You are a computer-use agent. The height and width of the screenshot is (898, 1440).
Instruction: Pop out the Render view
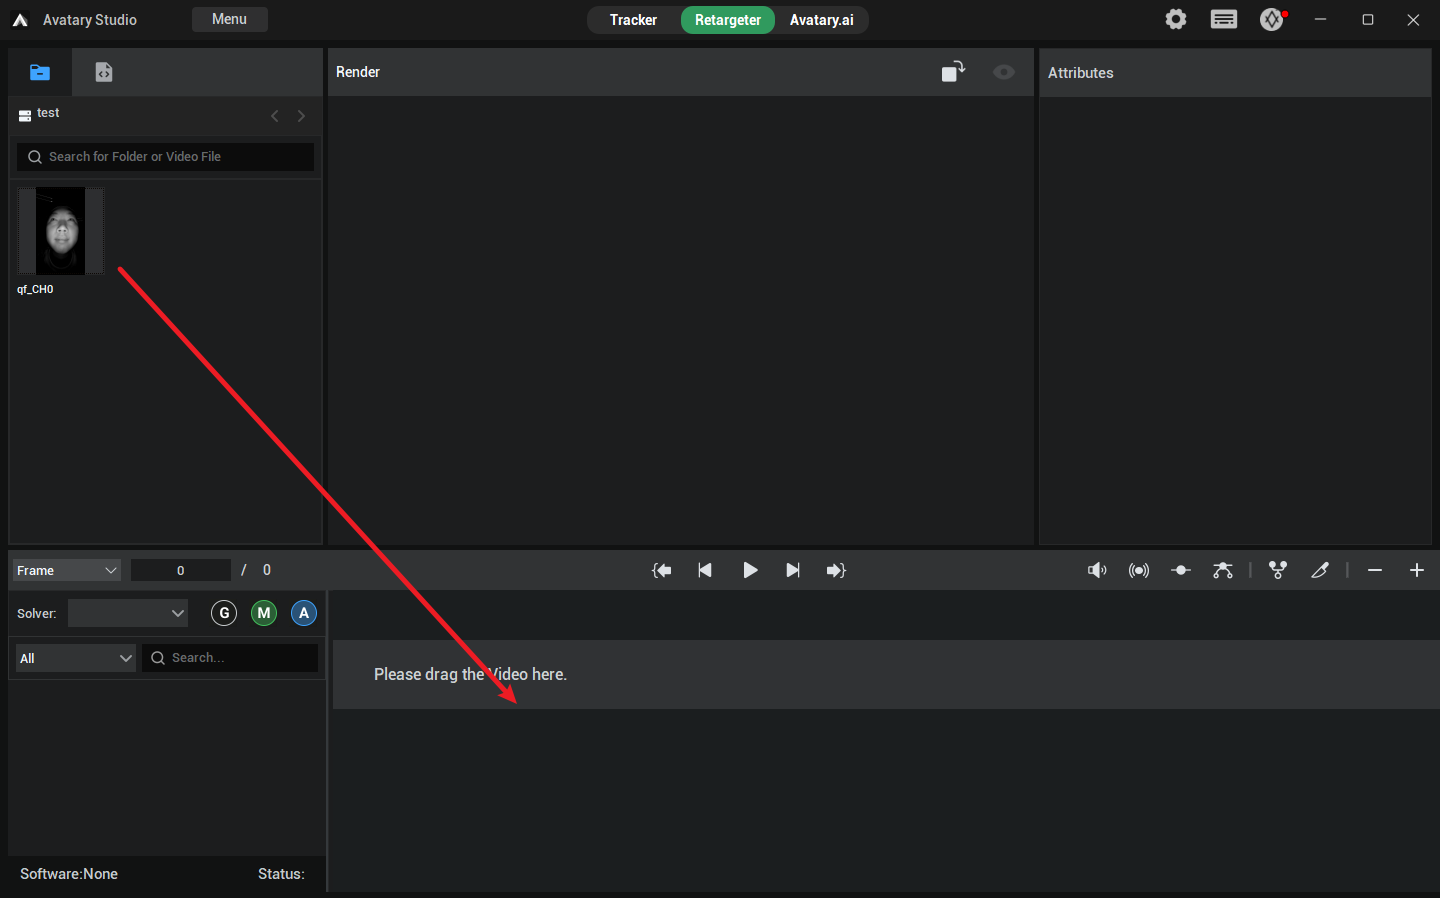pos(953,72)
